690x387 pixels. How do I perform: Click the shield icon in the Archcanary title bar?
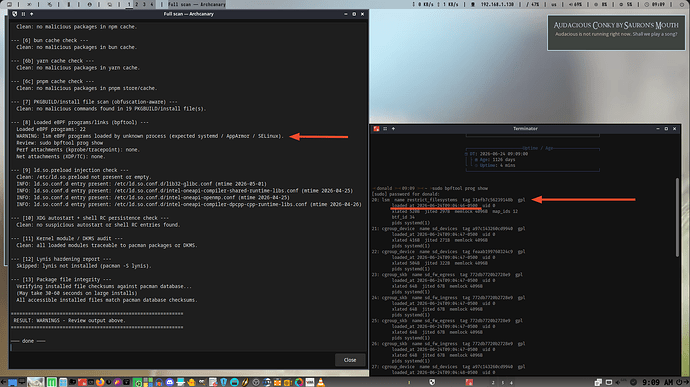point(15,14)
